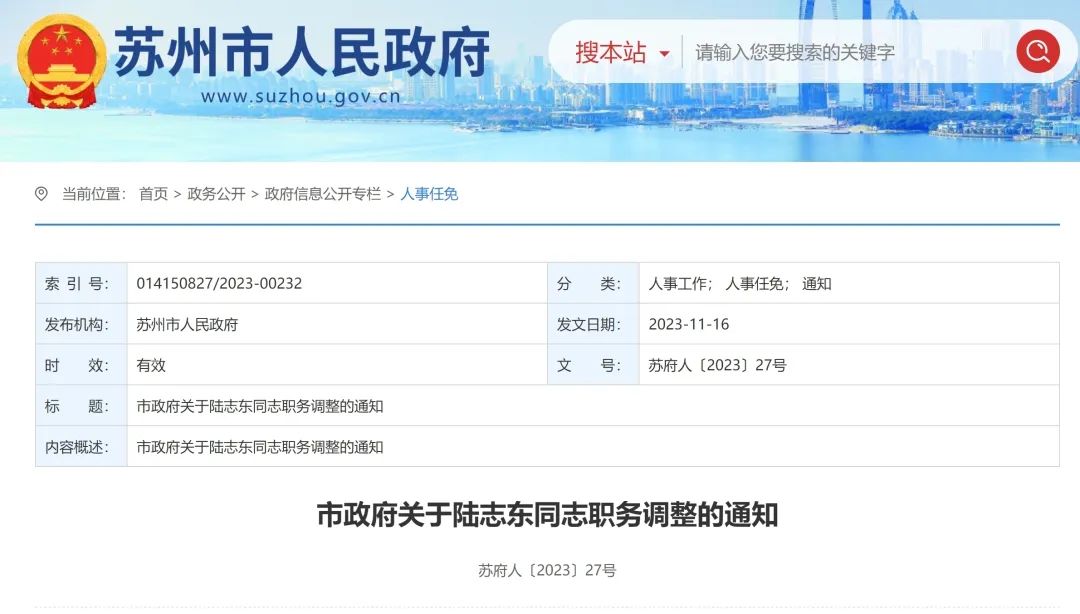Click the national emblem logo
The image size is (1080, 614).
(x=62, y=61)
